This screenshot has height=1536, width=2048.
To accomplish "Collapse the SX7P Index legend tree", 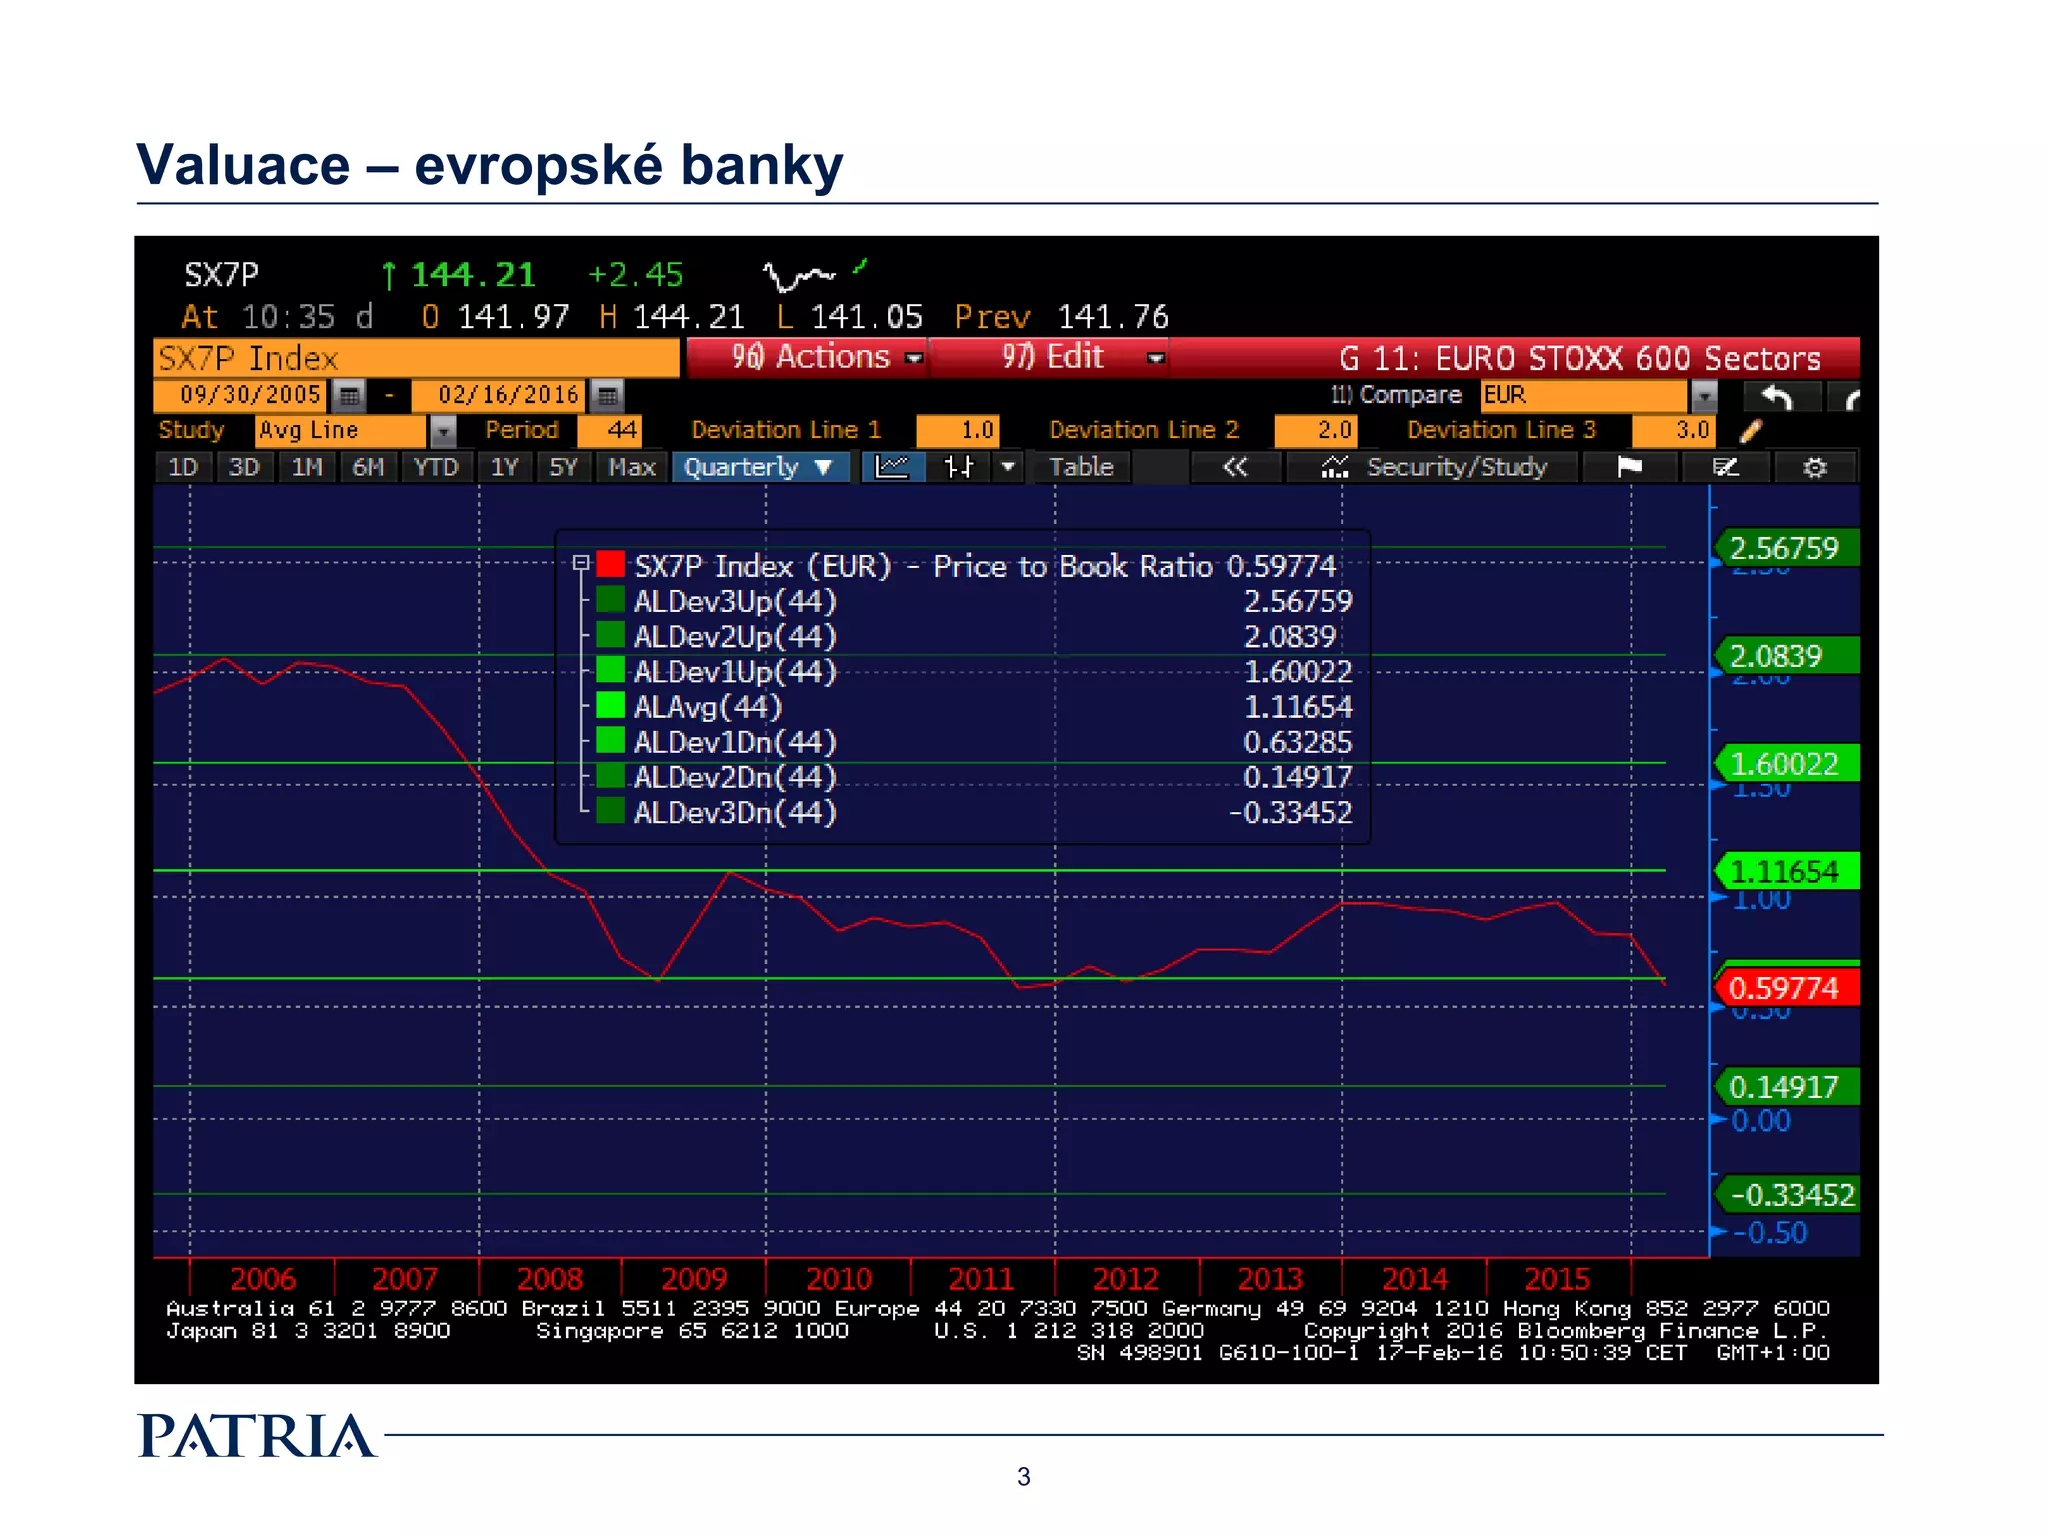I will (580, 564).
